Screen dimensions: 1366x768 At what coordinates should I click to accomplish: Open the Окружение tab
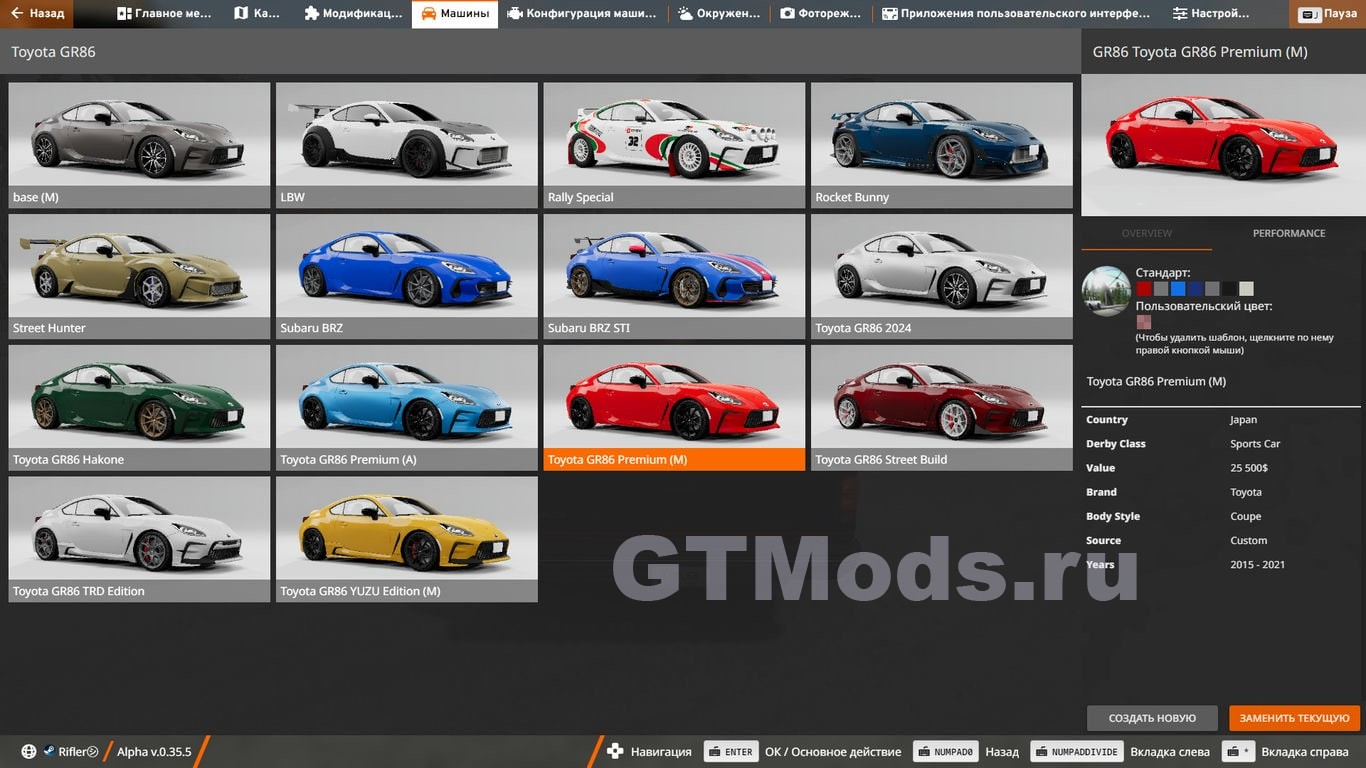[719, 14]
